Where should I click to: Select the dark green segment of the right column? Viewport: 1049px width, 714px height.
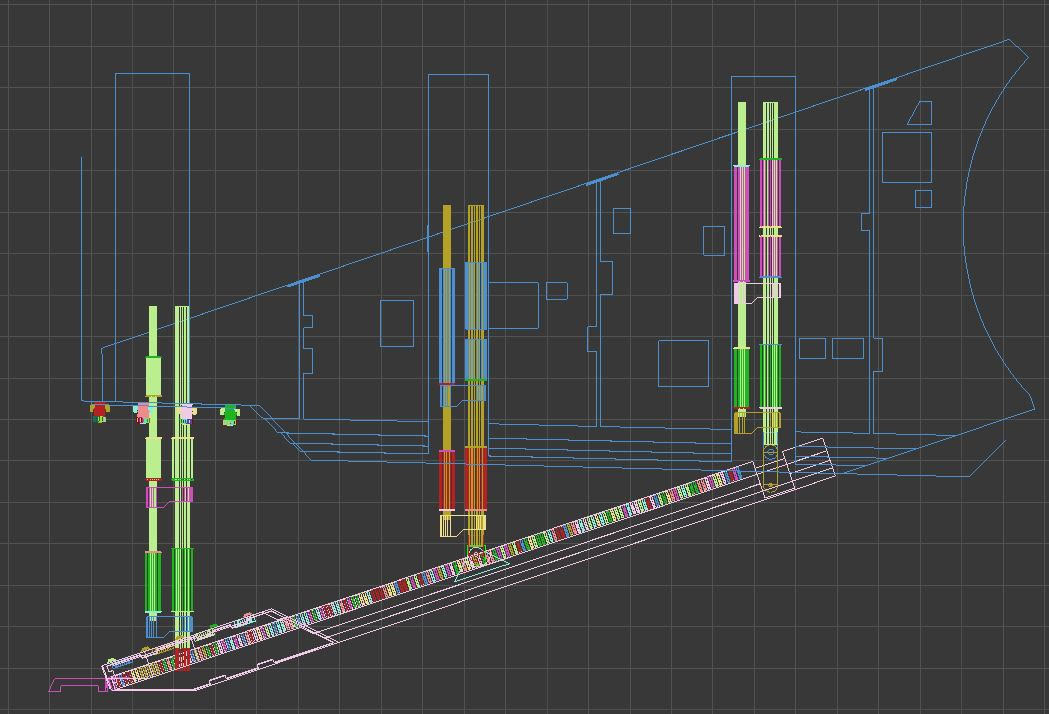point(741,377)
